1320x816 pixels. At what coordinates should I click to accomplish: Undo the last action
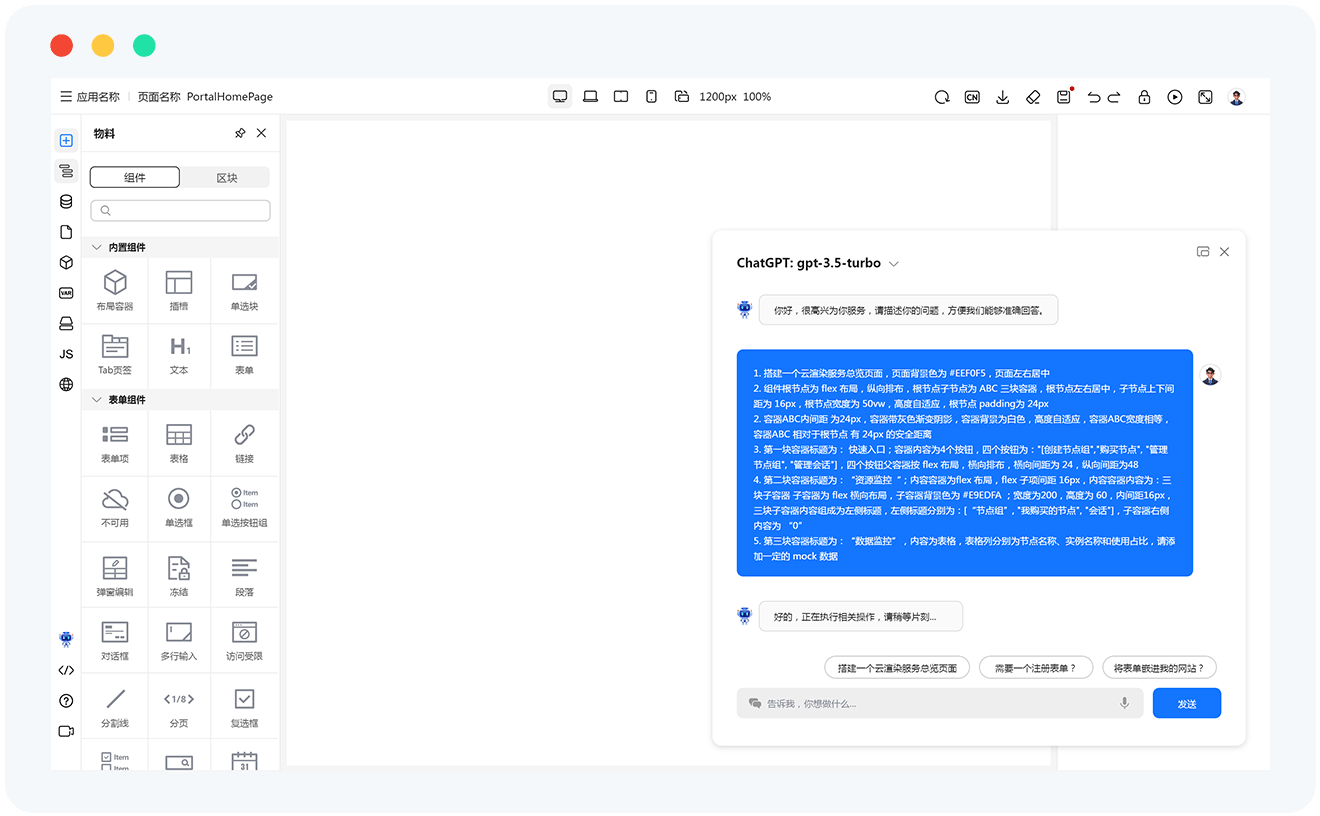coord(1093,96)
